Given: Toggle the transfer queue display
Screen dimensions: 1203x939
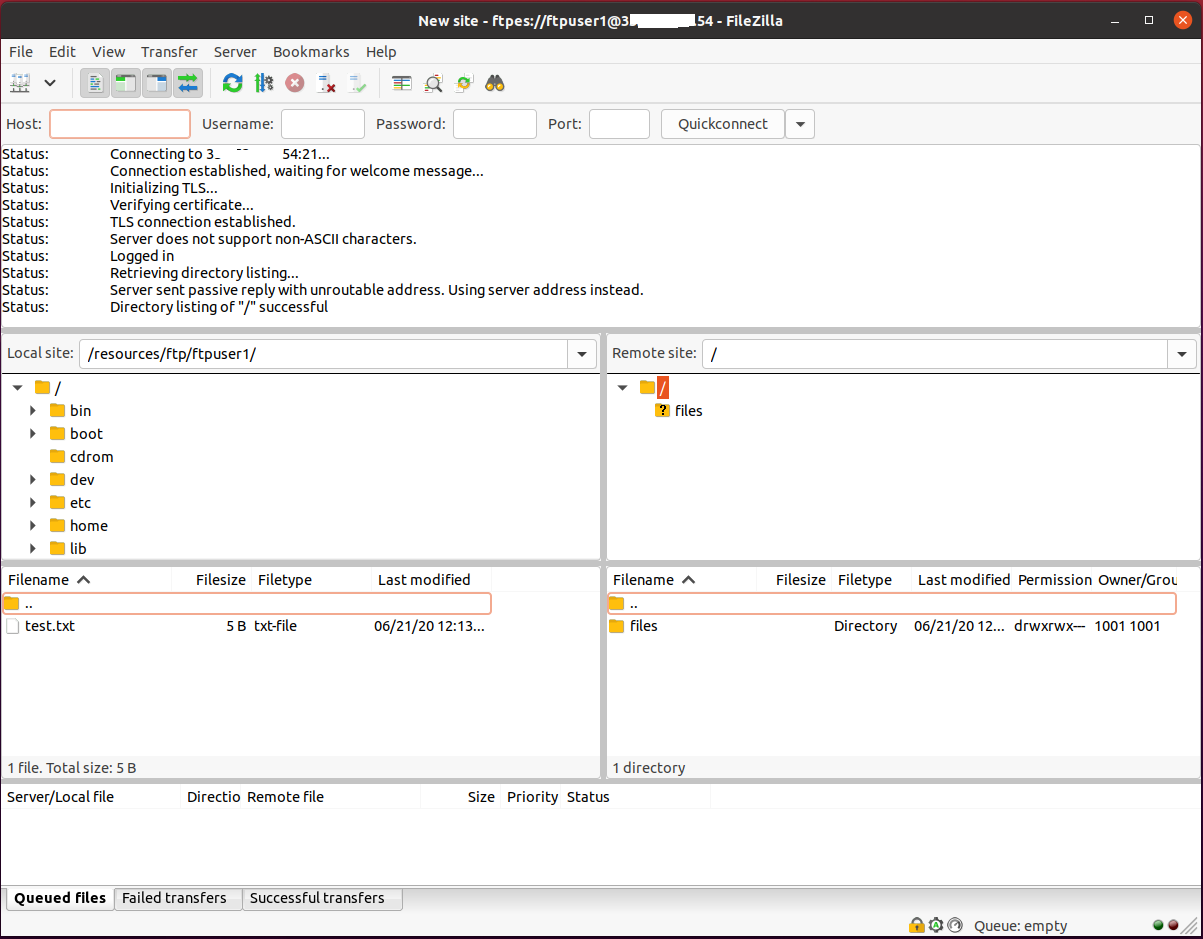Looking at the screenshot, I should click(x=188, y=83).
